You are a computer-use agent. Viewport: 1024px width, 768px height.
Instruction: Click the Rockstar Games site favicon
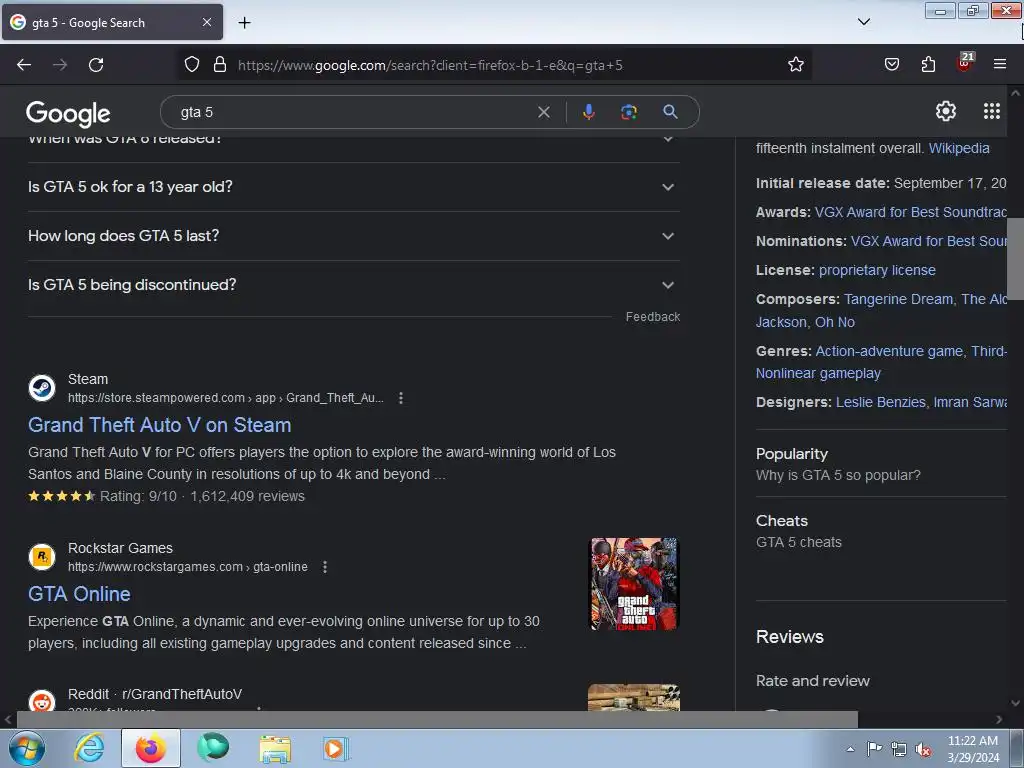pos(42,556)
